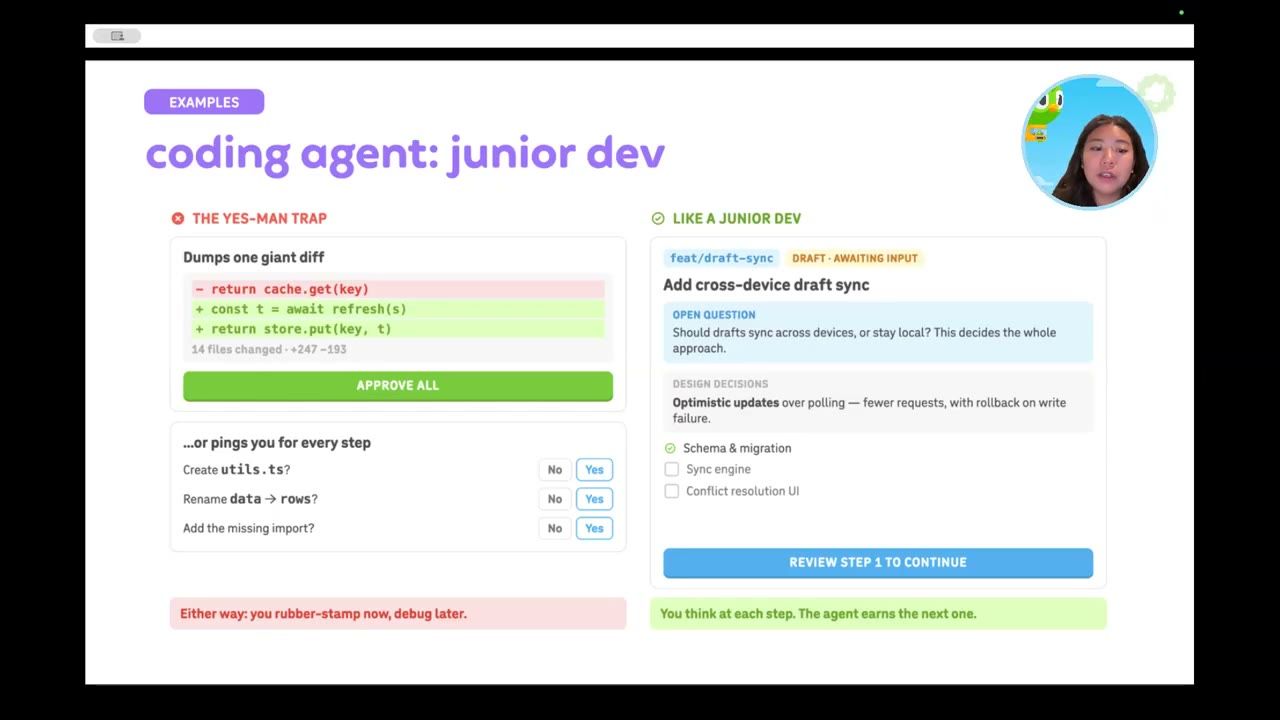Click 'Dumps one giant diff' heading
Screen dimensions: 1280x720
pos(254,257)
